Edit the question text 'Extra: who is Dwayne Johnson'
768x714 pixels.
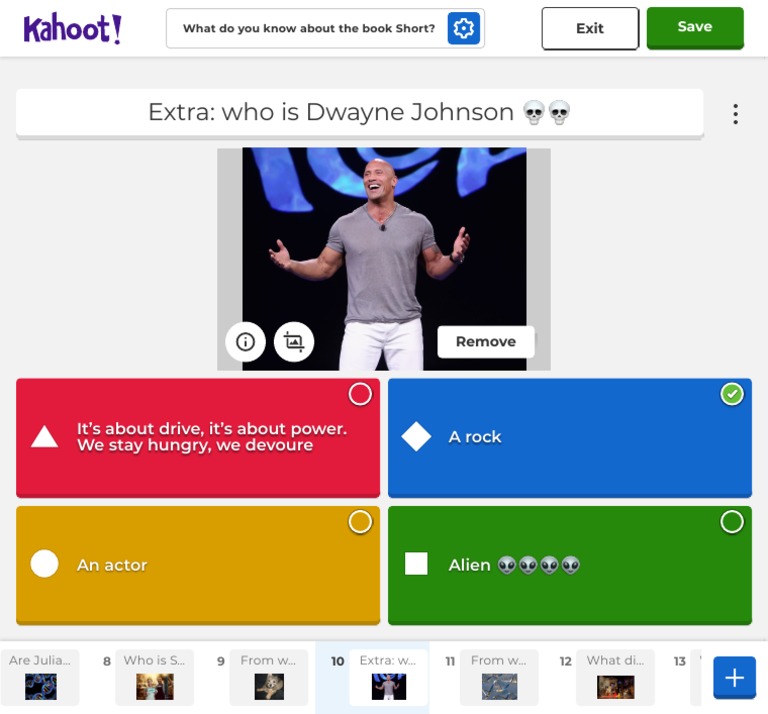(x=360, y=113)
